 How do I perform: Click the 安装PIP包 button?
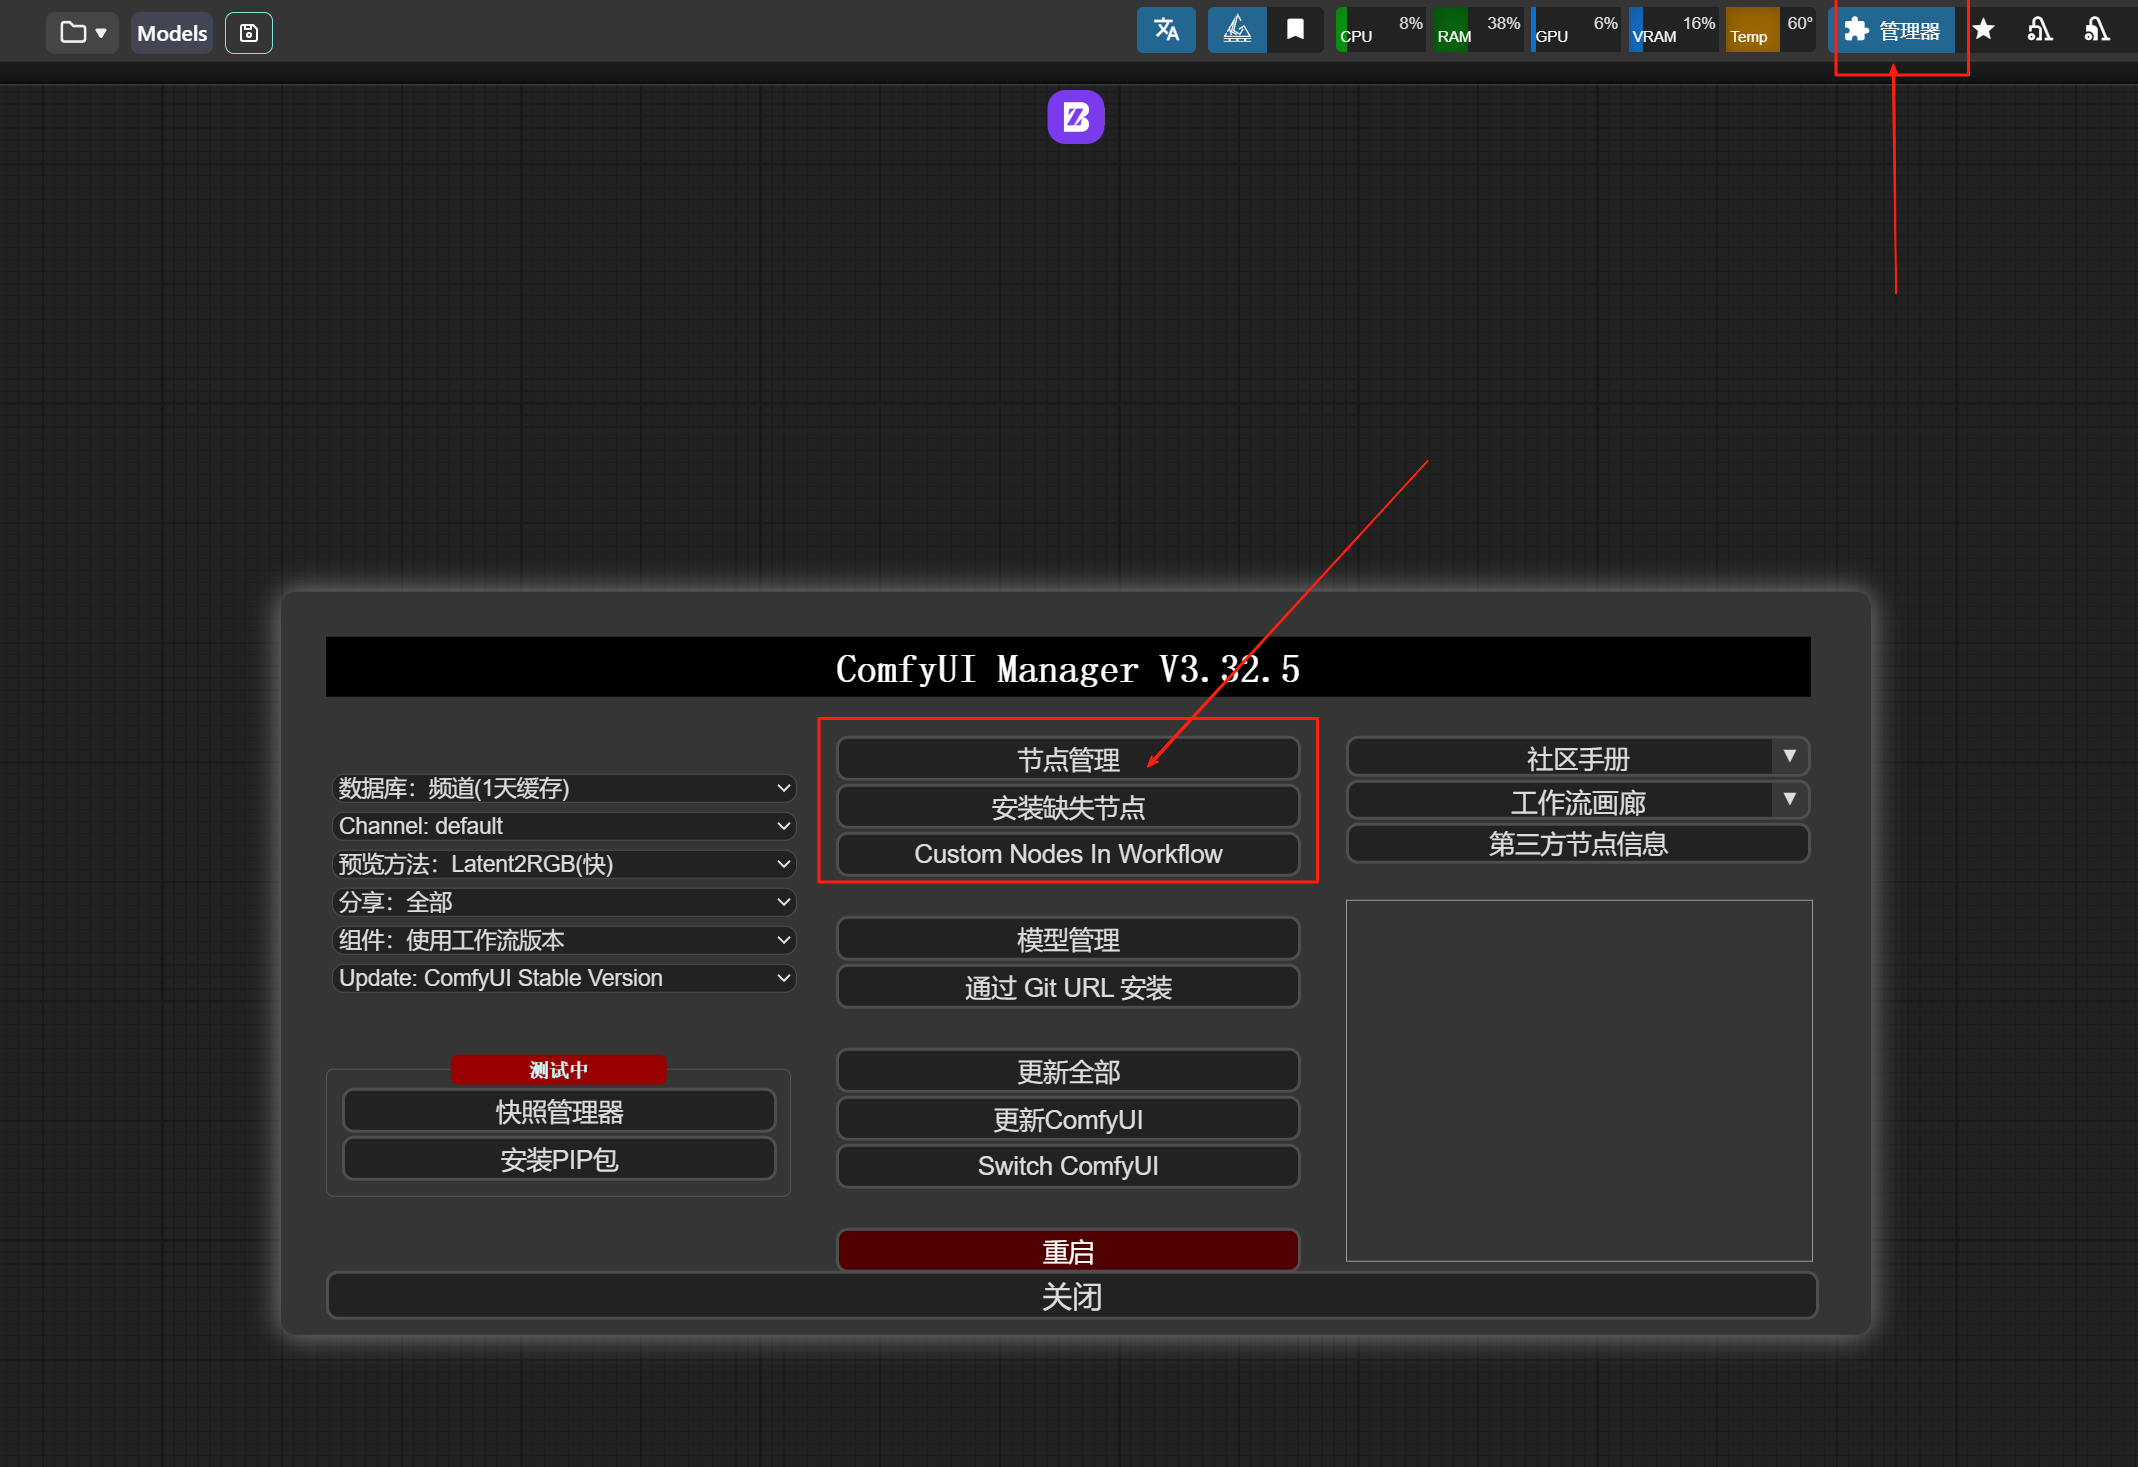click(559, 1159)
